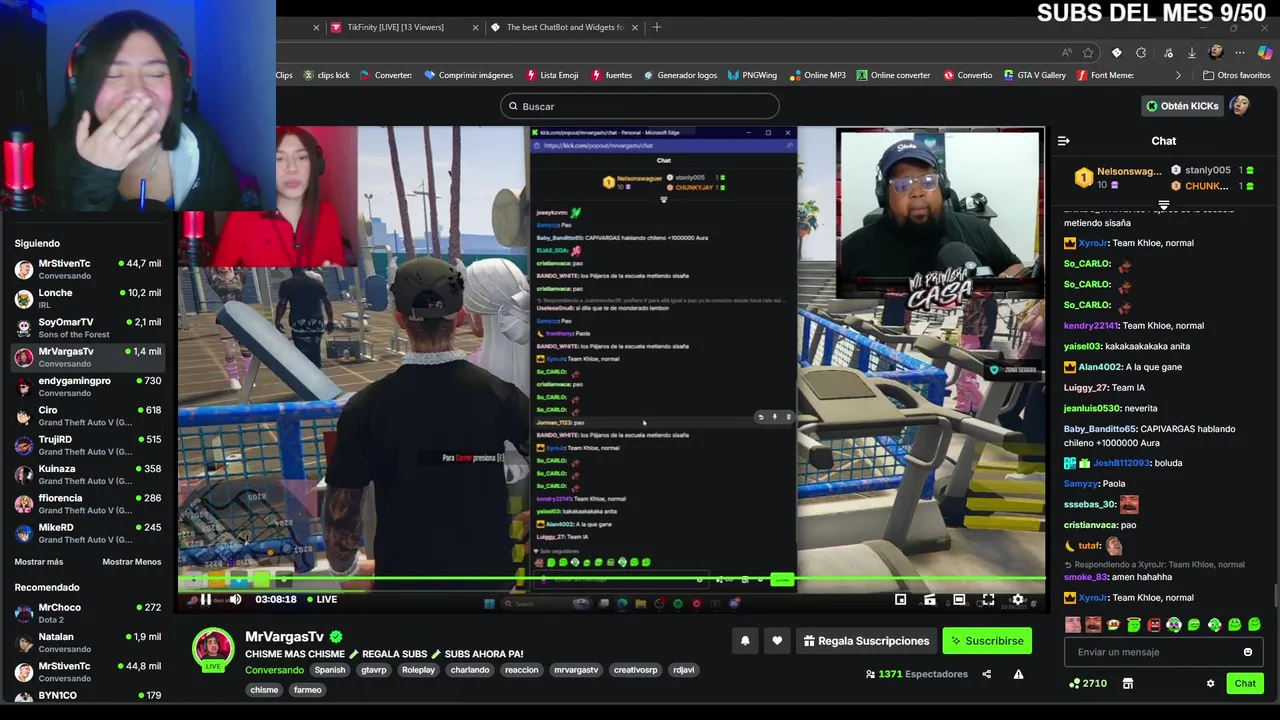Expand the gift leaderboard down arrow

(1164, 205)
